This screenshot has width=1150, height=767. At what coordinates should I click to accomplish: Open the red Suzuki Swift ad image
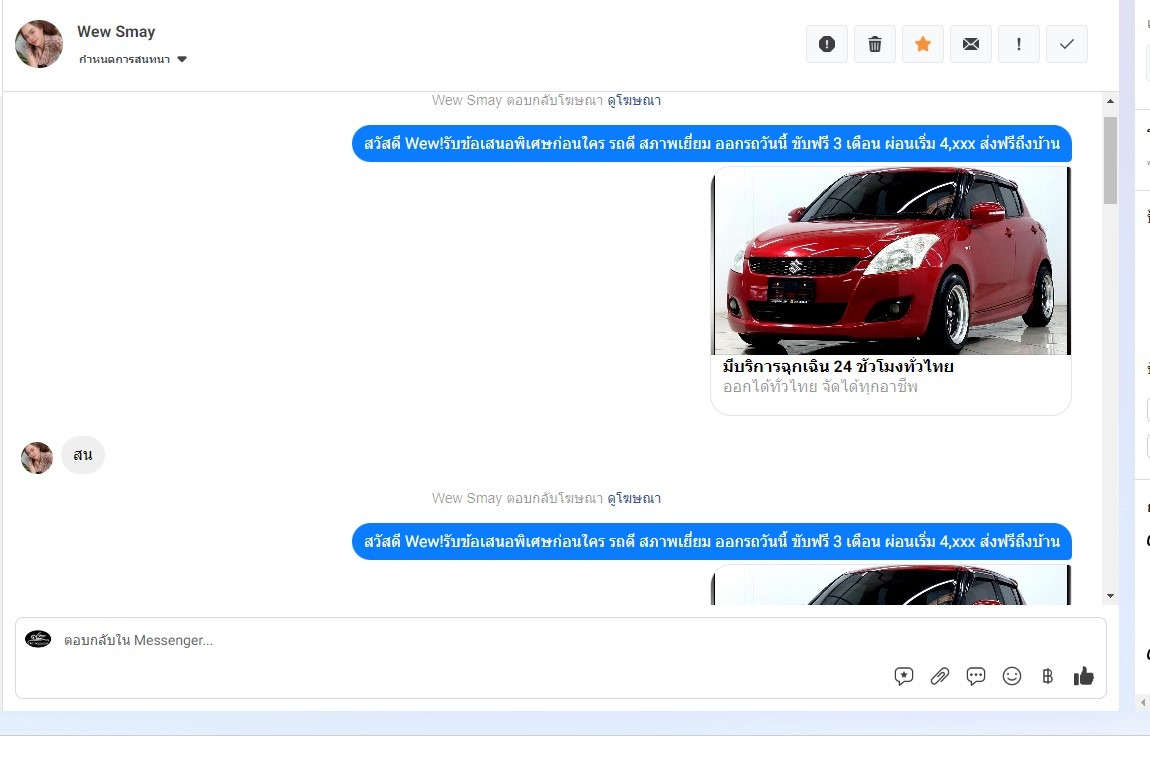(x=891, y=261)
